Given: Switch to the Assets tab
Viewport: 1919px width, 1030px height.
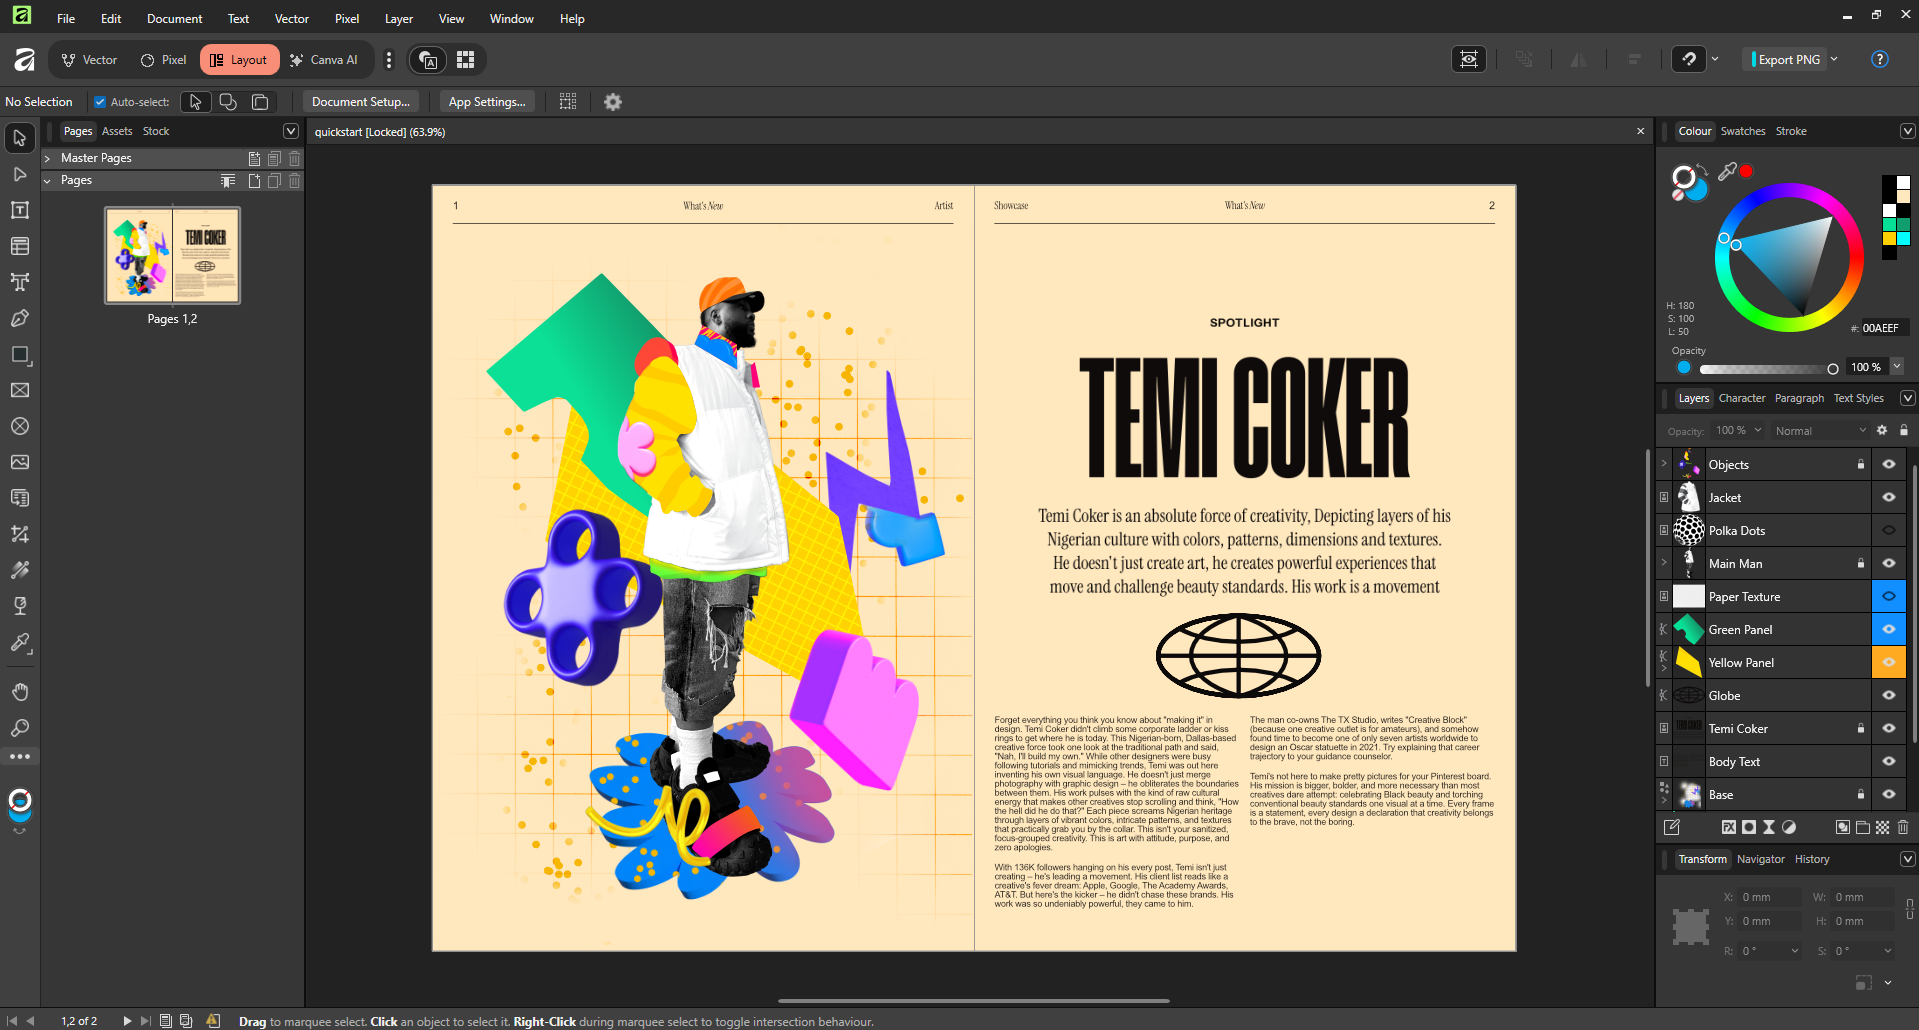Looking at the screenshot, I should [117, 131].
